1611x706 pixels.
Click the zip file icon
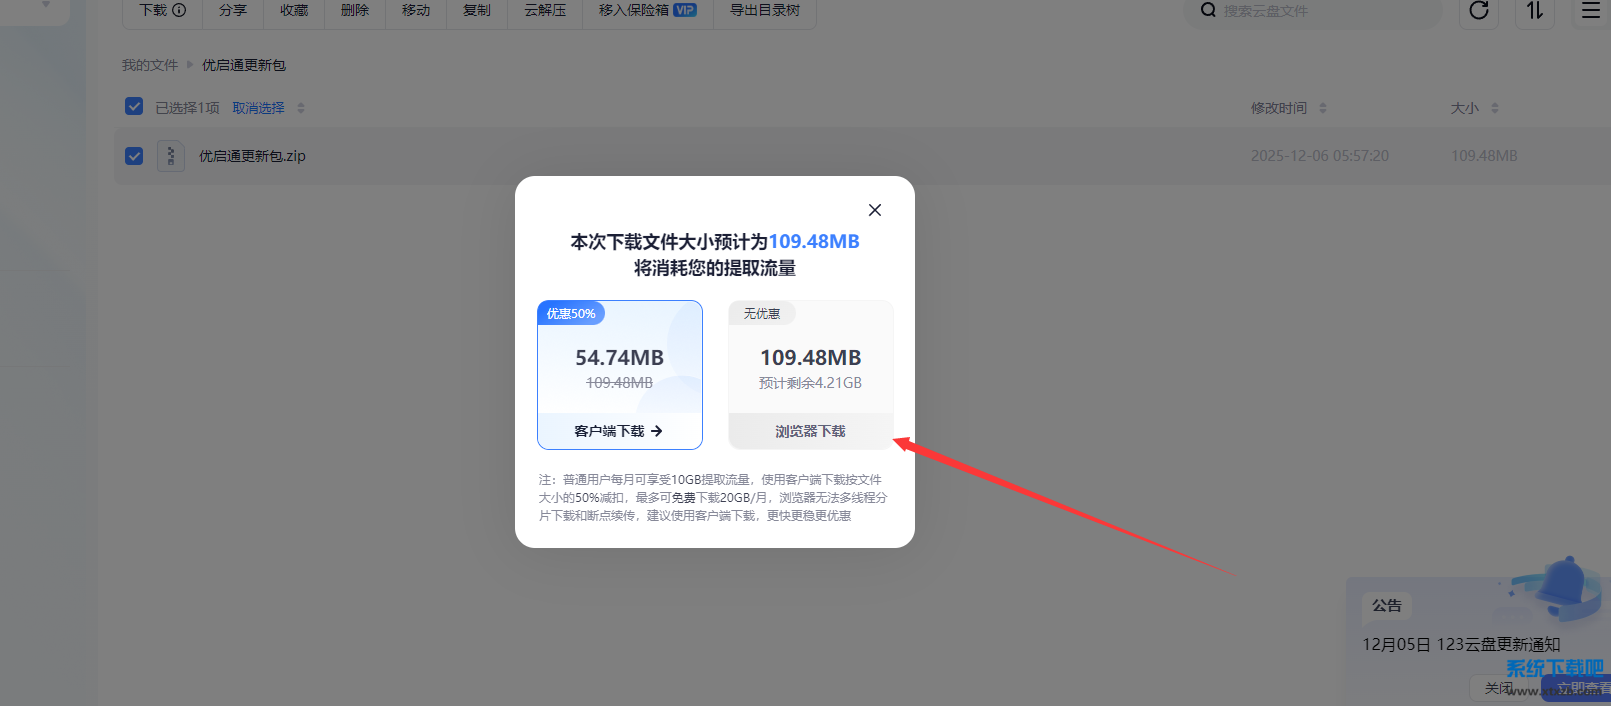click(171, 156)
